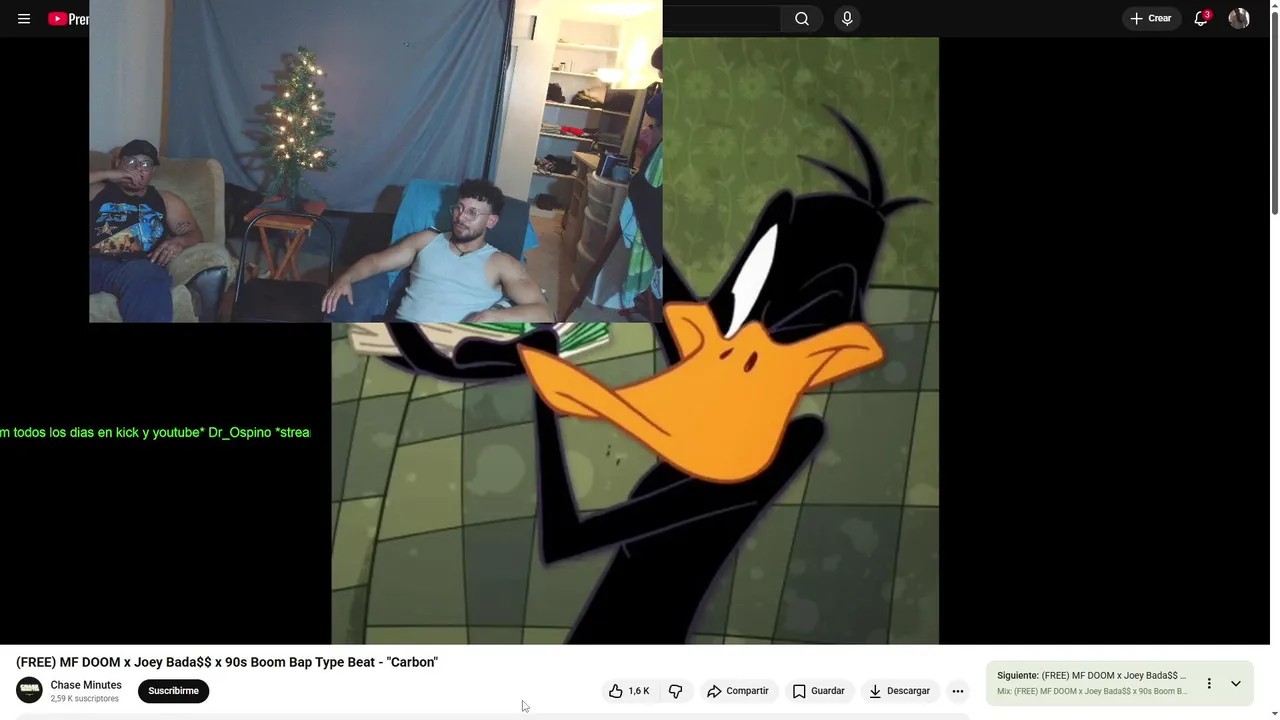
Task: Open Chase Minutes channel avatar
Action: pos(29,690)
